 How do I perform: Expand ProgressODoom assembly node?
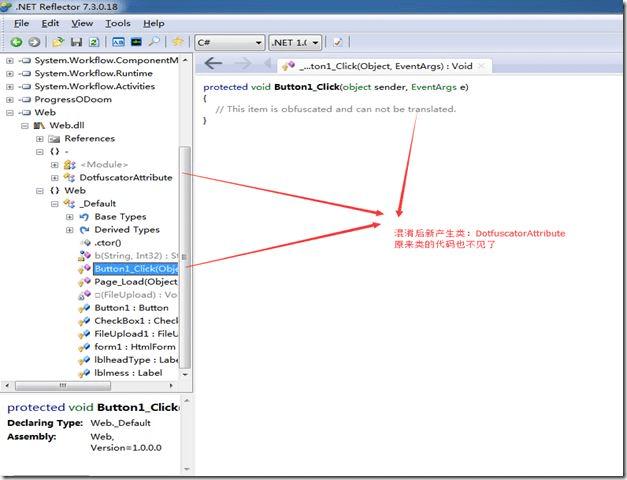(x=10, y=100)
